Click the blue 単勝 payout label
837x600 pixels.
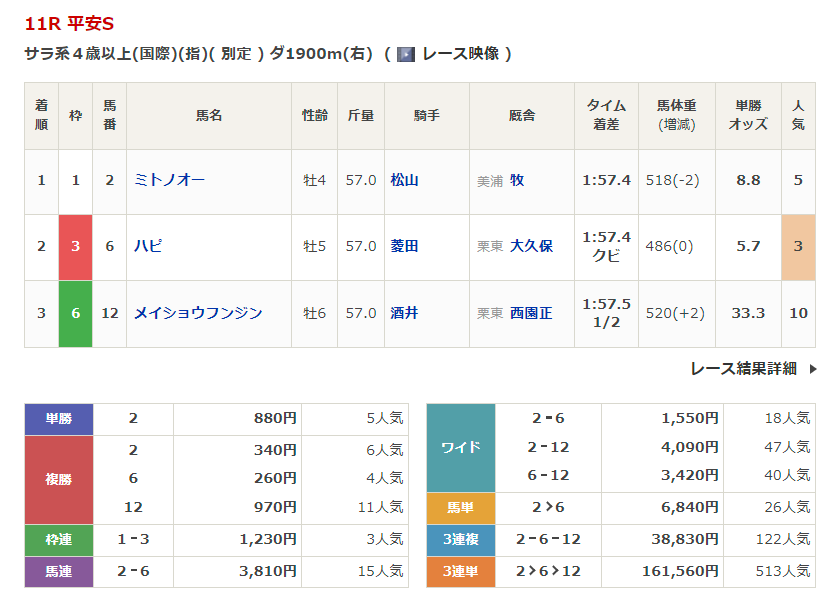pos(59,419)
